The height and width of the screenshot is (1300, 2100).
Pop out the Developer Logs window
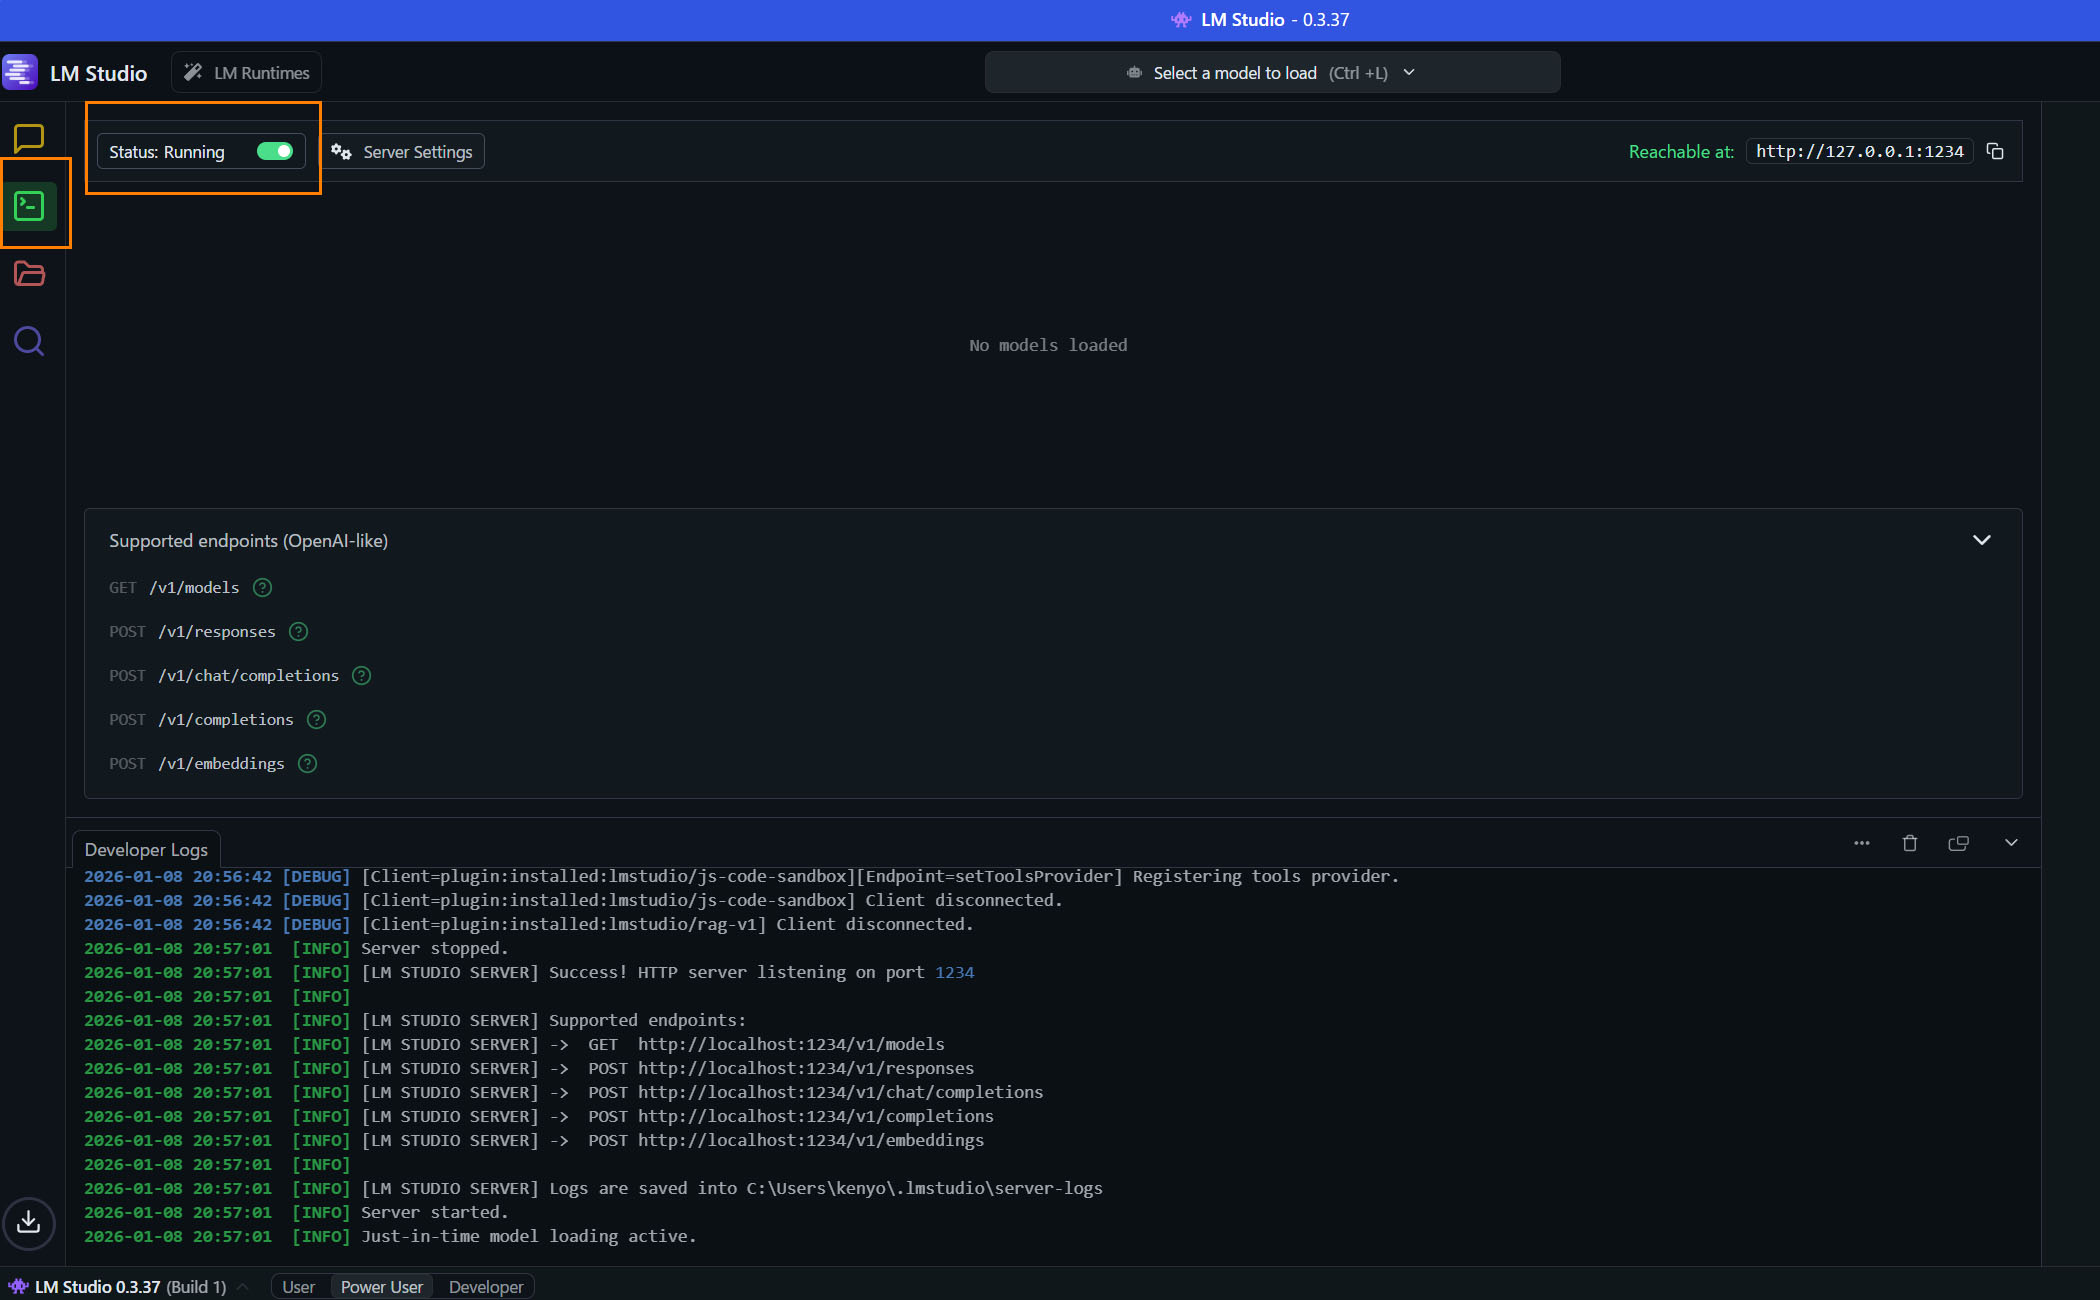(1959, 843)
